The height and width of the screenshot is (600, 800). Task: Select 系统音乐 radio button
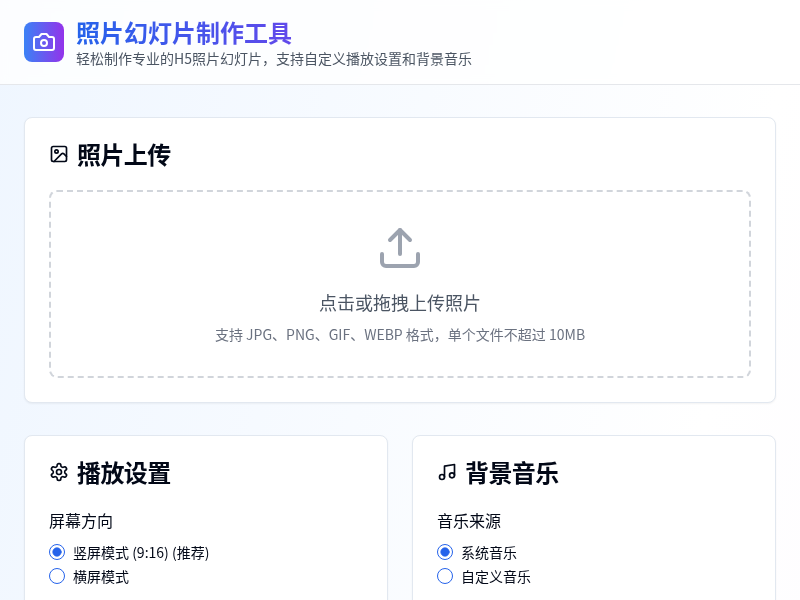tap(445, 552)
